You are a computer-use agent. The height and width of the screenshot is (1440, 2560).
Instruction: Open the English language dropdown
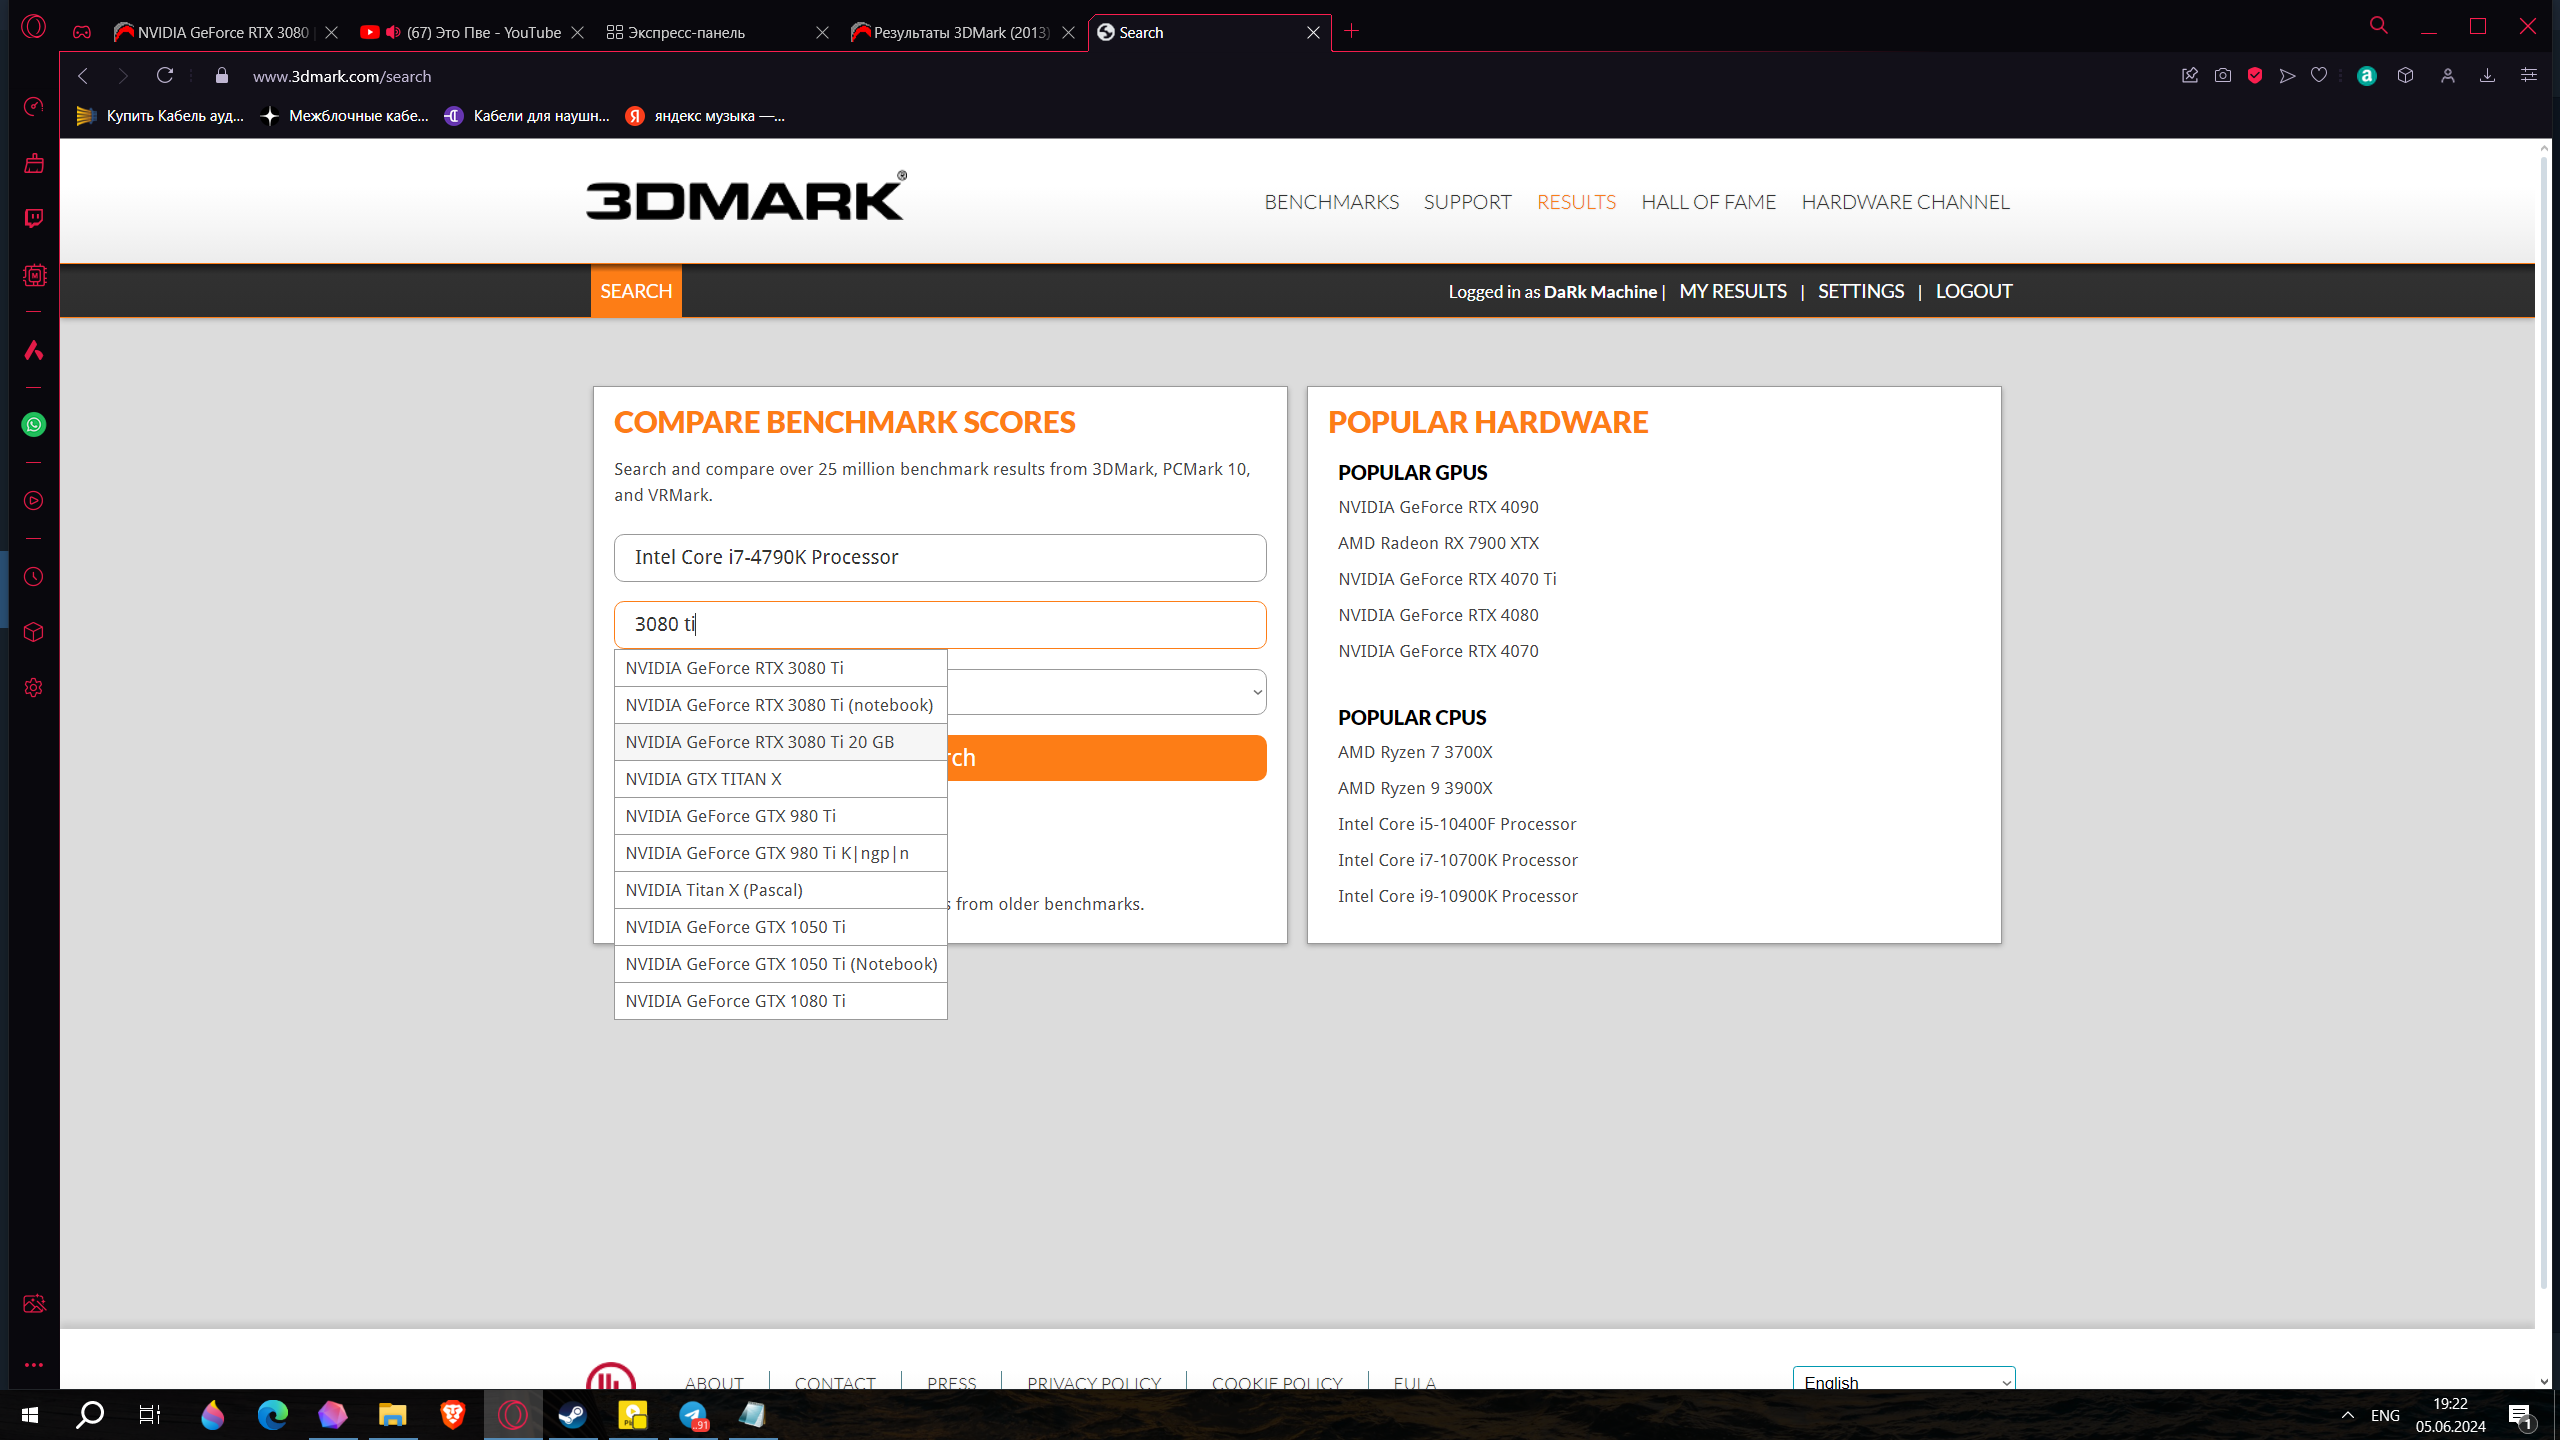(1903, 1382)
